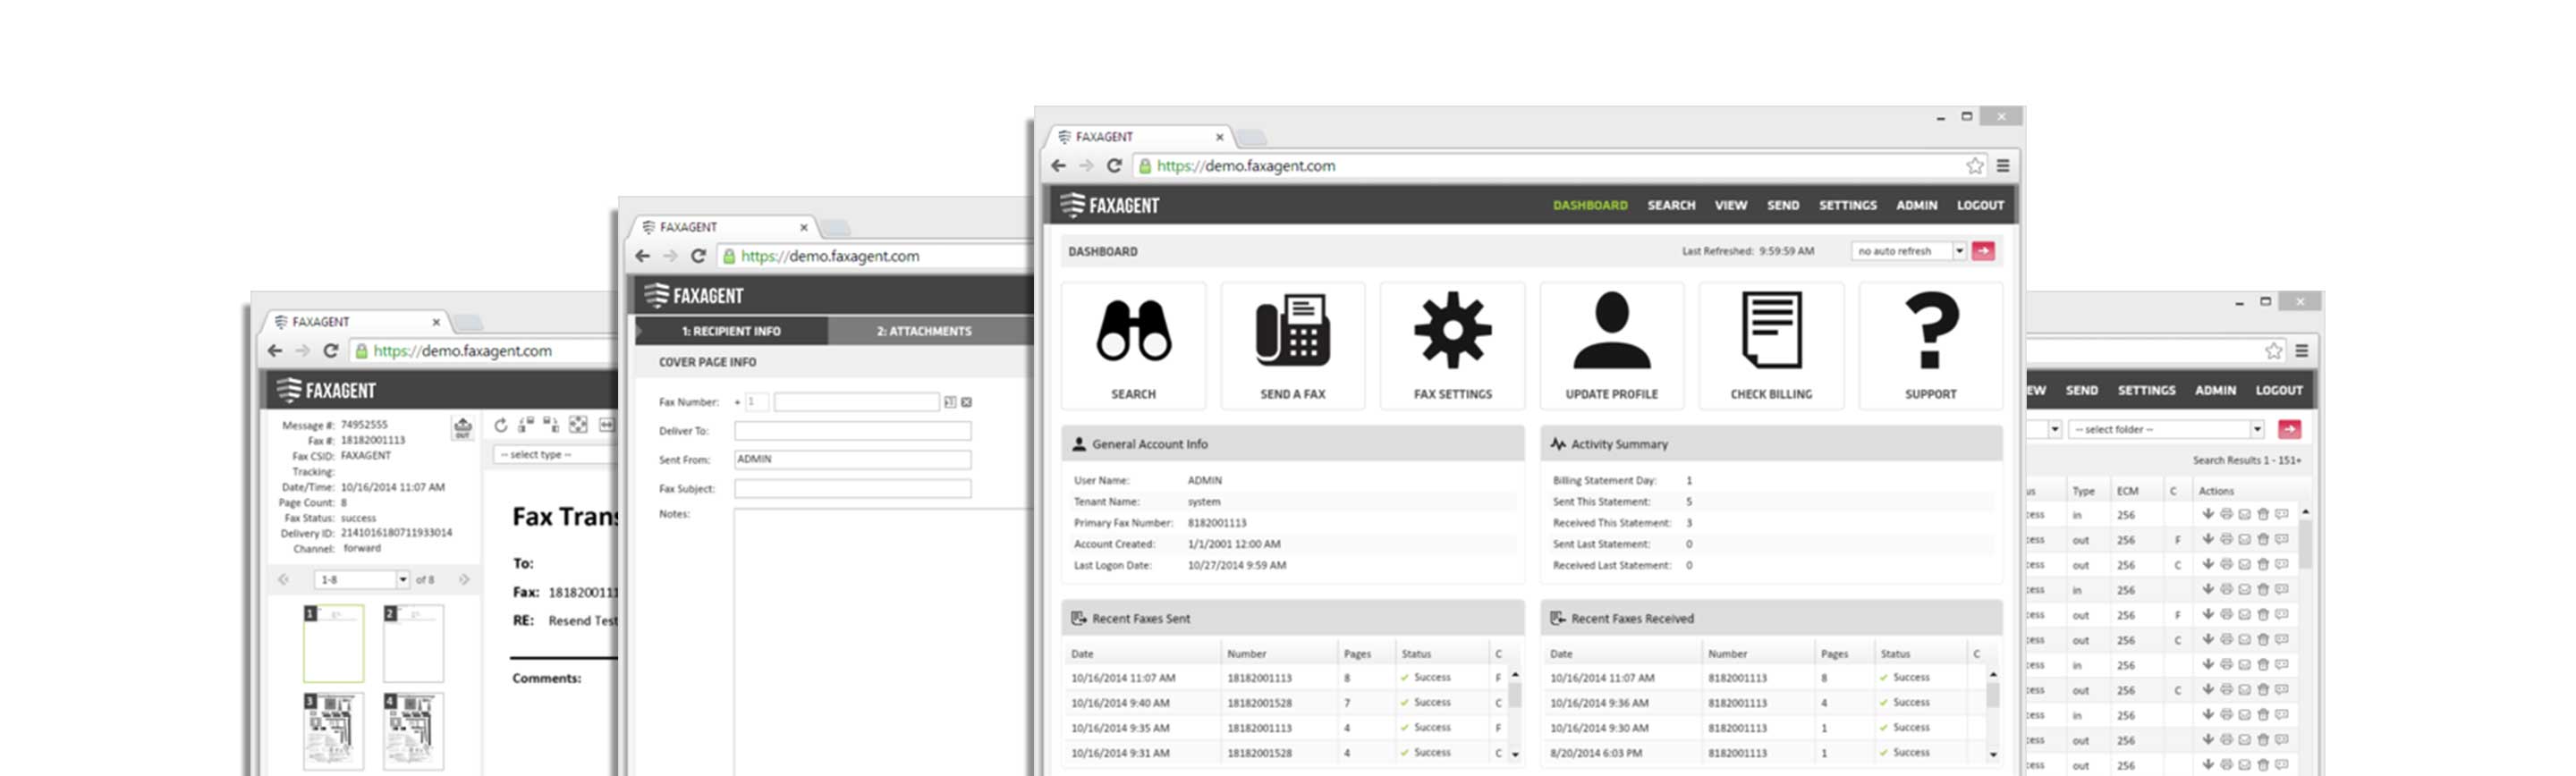Go to the previous page range in the fax viewer
This screenshot has width=2576, height=776.
click(284, 579)
